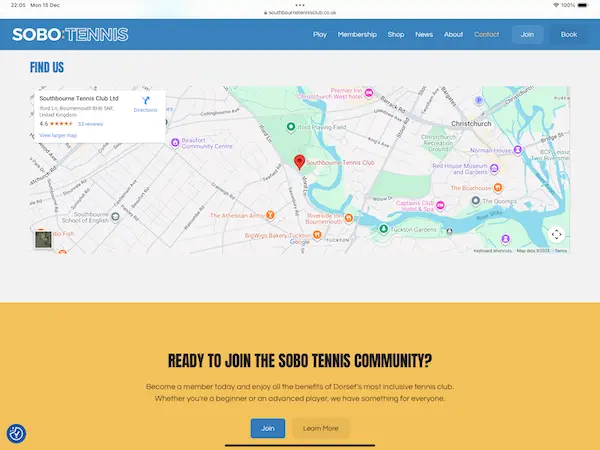
Task: Click the Learn More button
Action: point(321,428)
